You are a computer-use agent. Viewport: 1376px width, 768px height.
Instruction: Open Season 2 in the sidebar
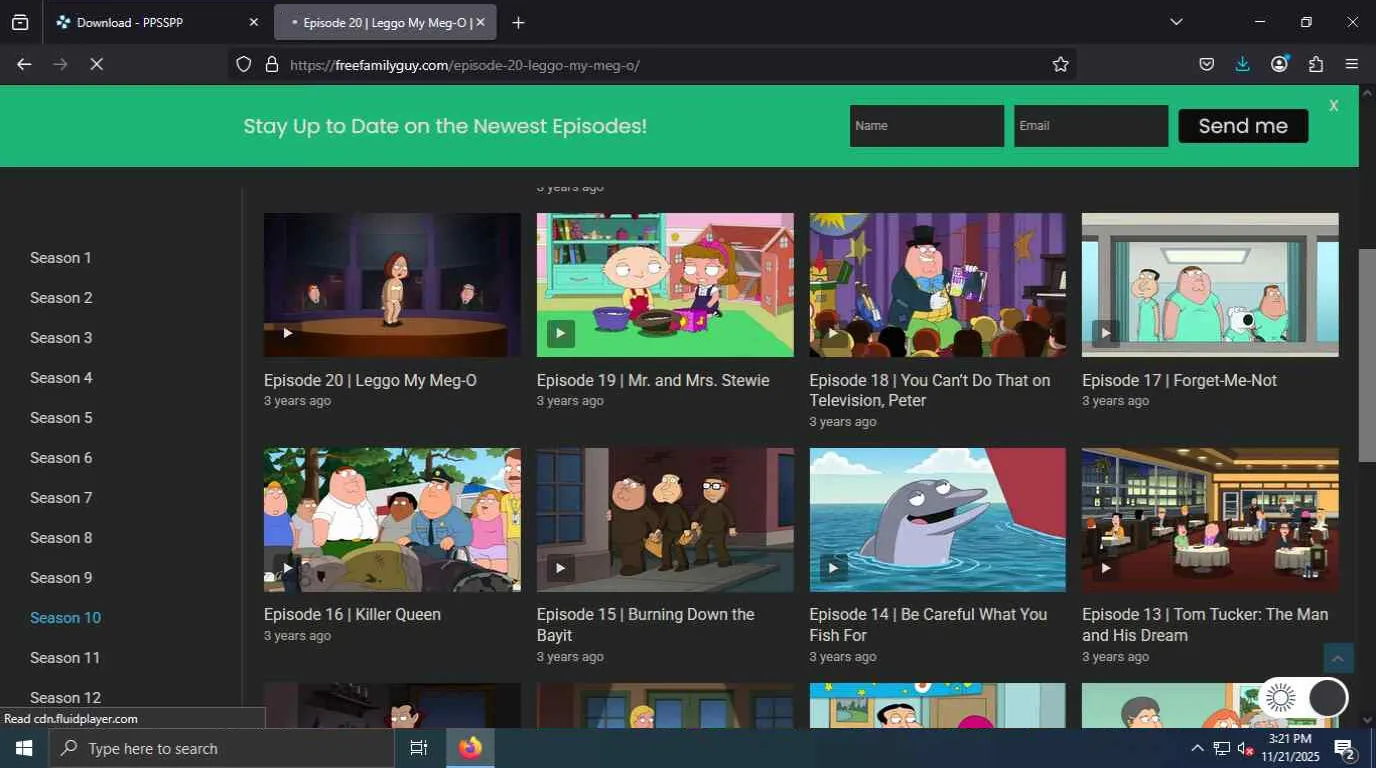[61, 298]
